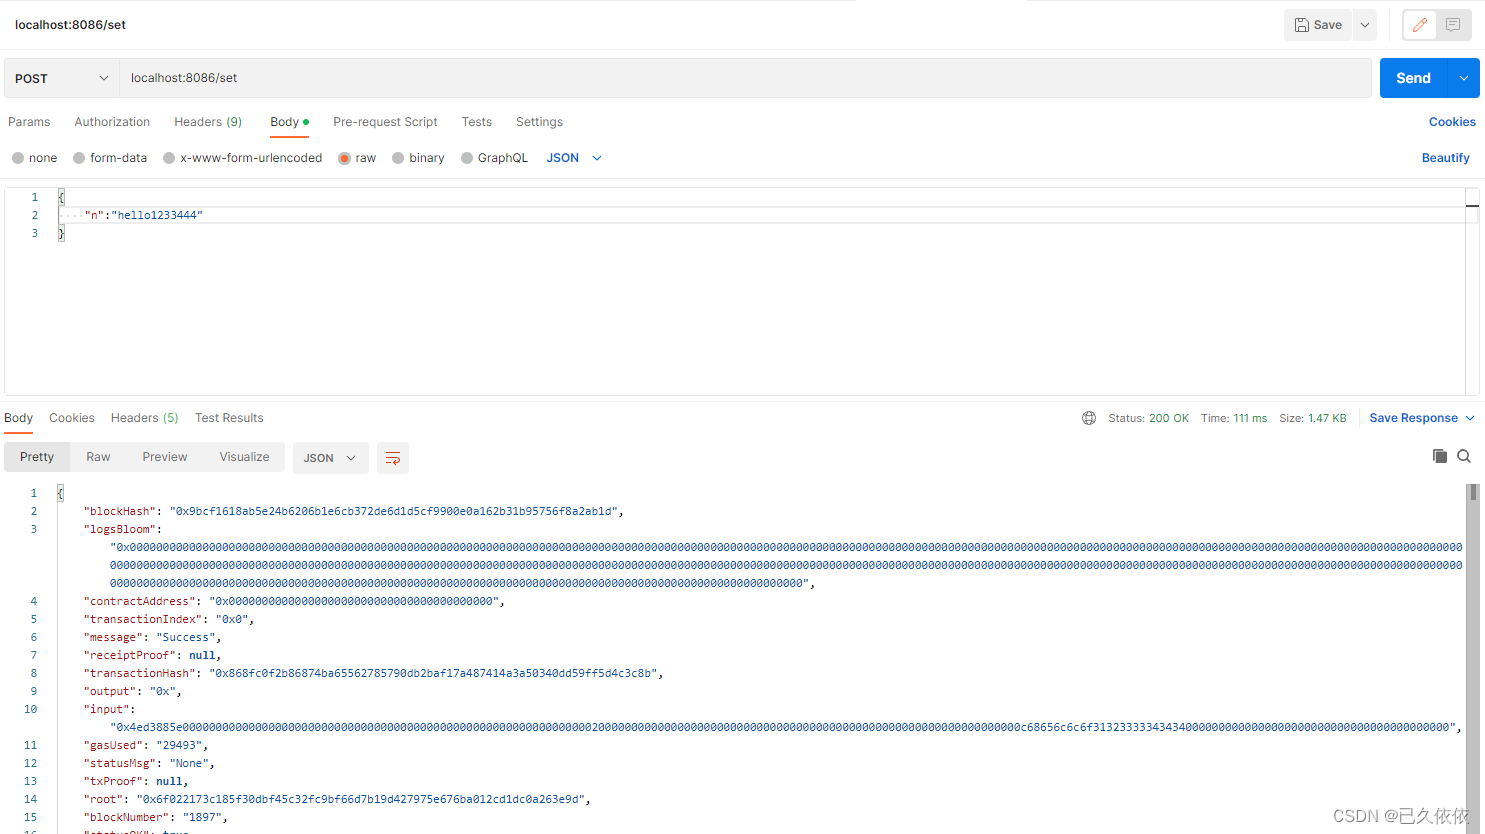Click the Size: 1.47 KB value
The width and height of the screenshot is (1485, 834).
[1313, 418]
